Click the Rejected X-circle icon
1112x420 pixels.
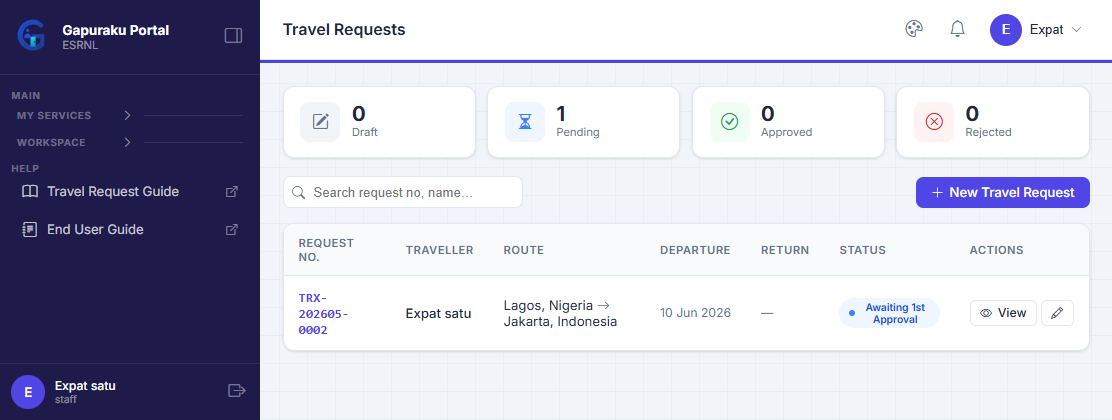(934, 122)
